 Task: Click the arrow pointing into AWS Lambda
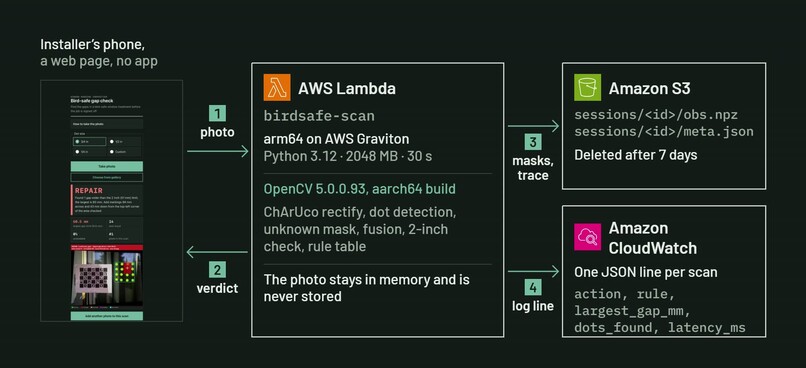point(217,152)
